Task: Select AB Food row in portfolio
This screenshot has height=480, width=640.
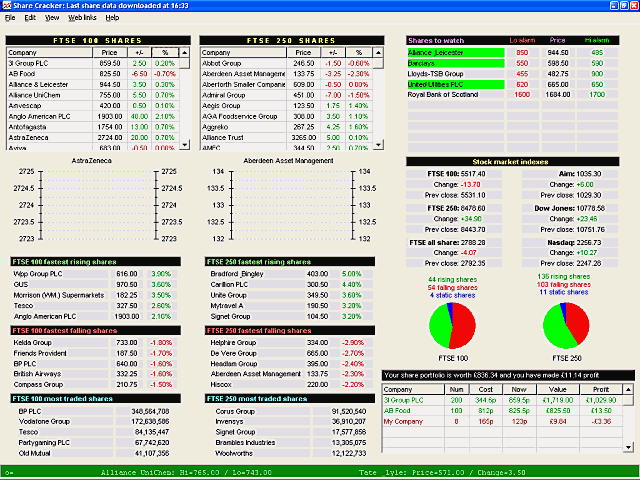Action: [x=502, y=411]
